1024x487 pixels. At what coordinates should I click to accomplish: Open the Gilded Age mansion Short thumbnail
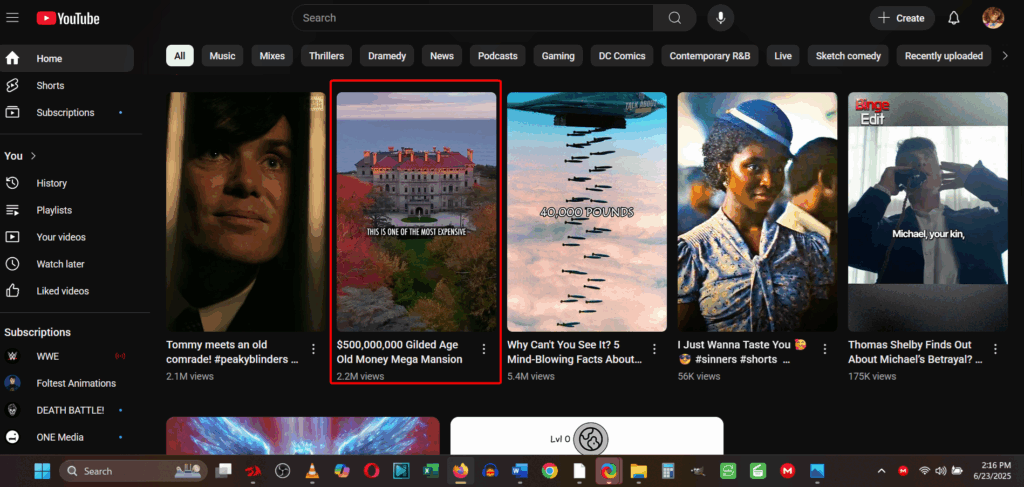[417, 212]
